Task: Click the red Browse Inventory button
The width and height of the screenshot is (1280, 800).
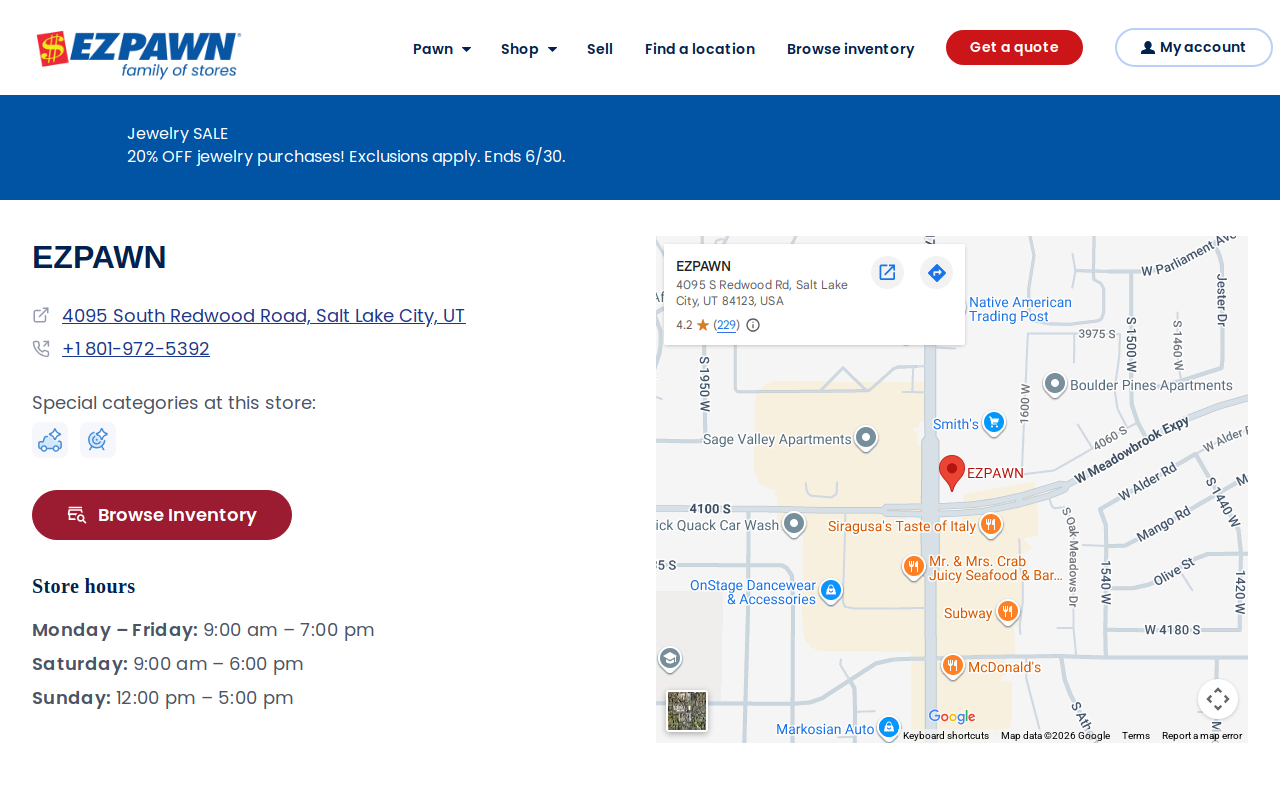Action: pos(162,515)
